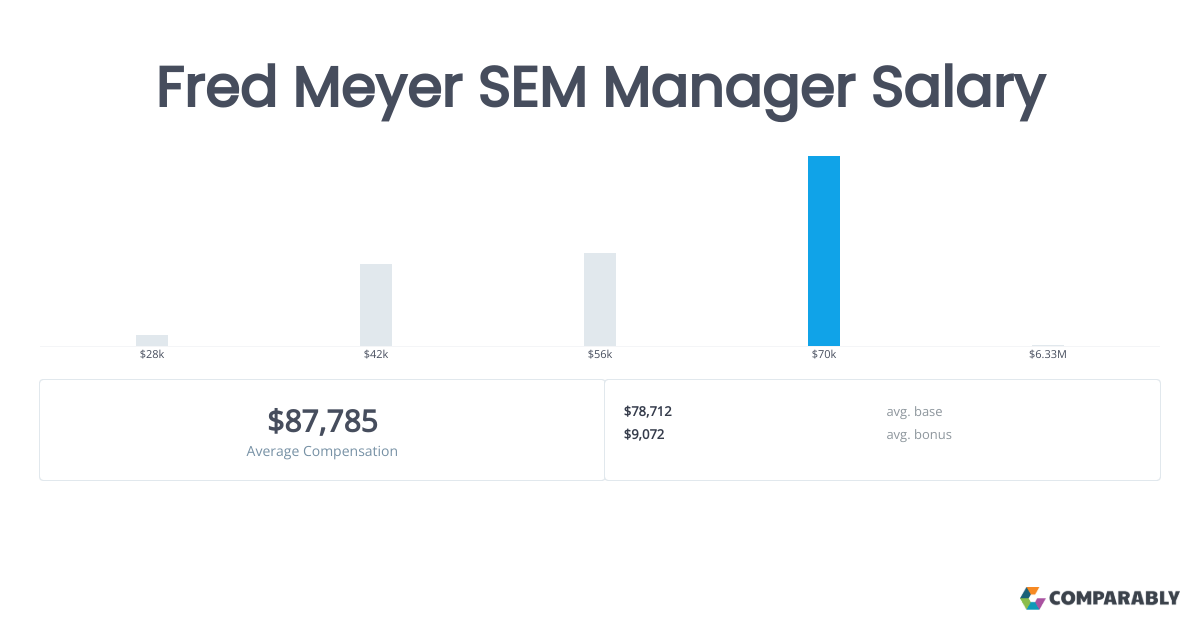Viewport: 1200px width, 630px height.
Task: Open the Comparably brand name text
Action: point(1114,599)
